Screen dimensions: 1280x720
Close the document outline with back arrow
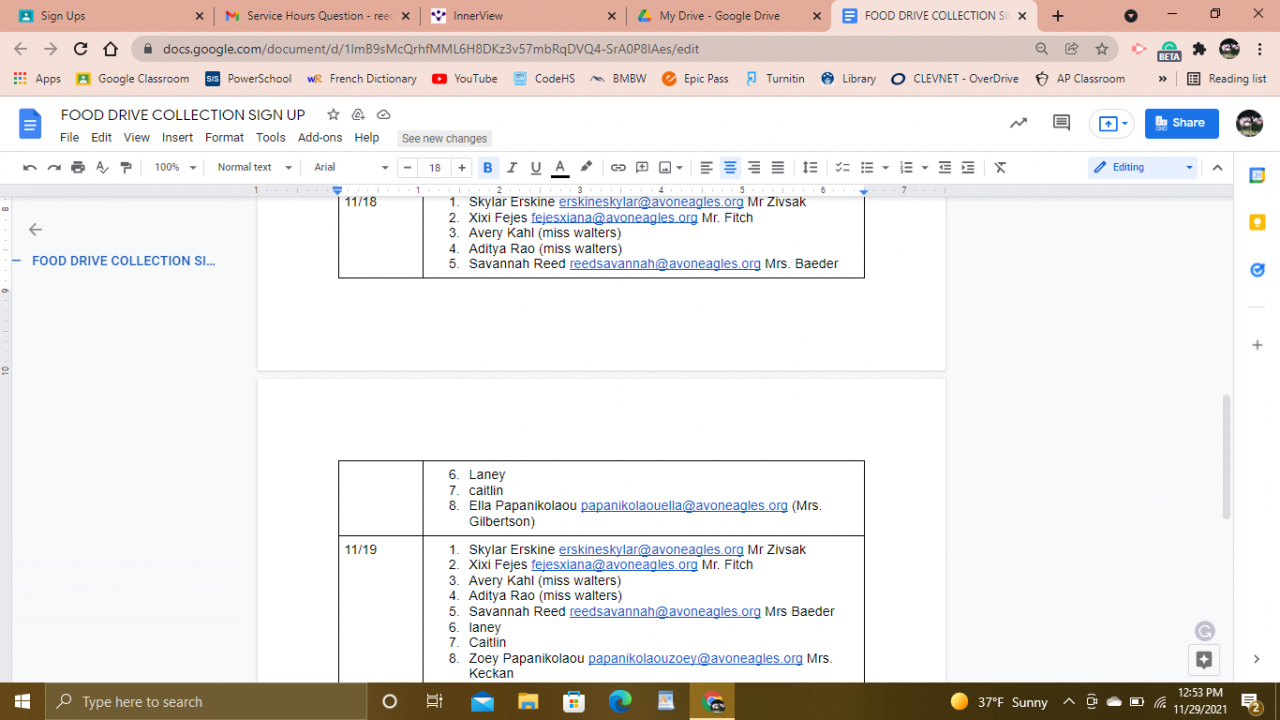(x=35, y=229)
